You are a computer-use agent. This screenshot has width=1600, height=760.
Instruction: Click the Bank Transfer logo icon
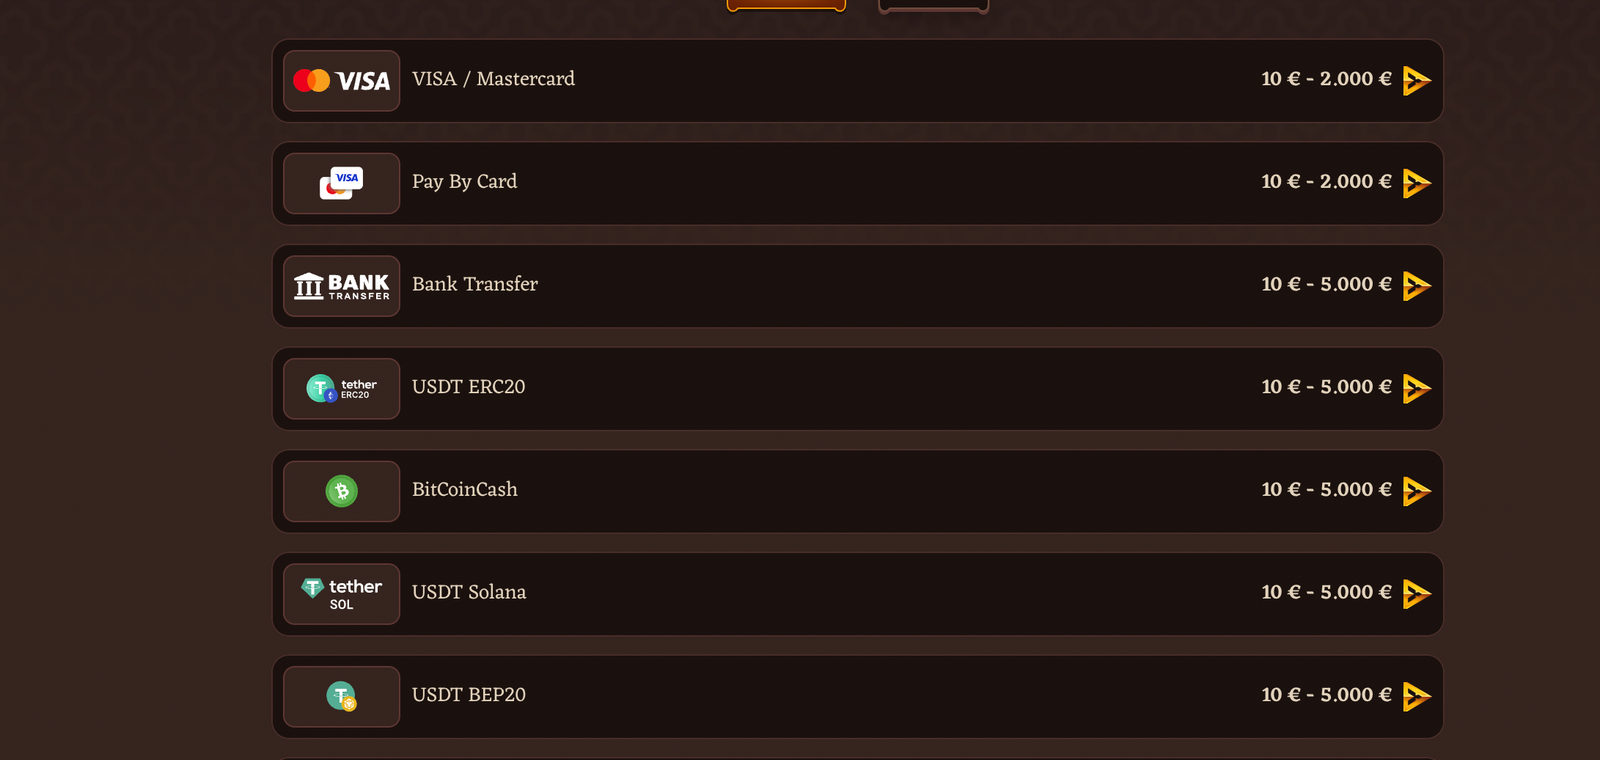[x=341, y=286]
